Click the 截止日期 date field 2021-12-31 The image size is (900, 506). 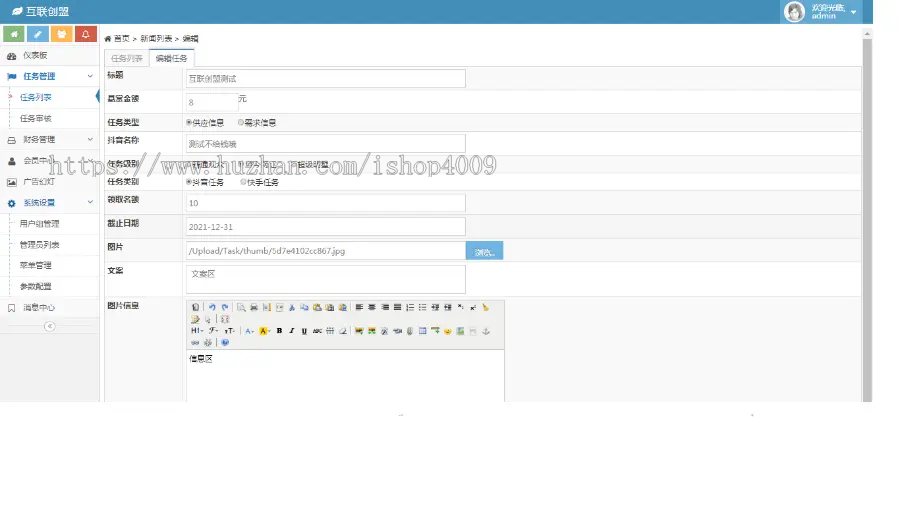(325, 227)
